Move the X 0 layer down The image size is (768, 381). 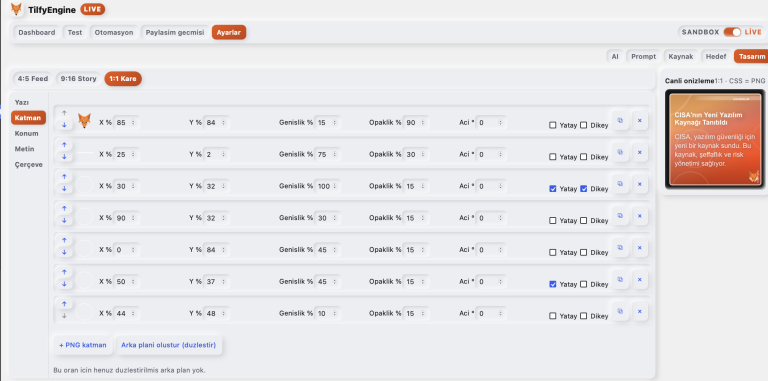tap(64, 252)
